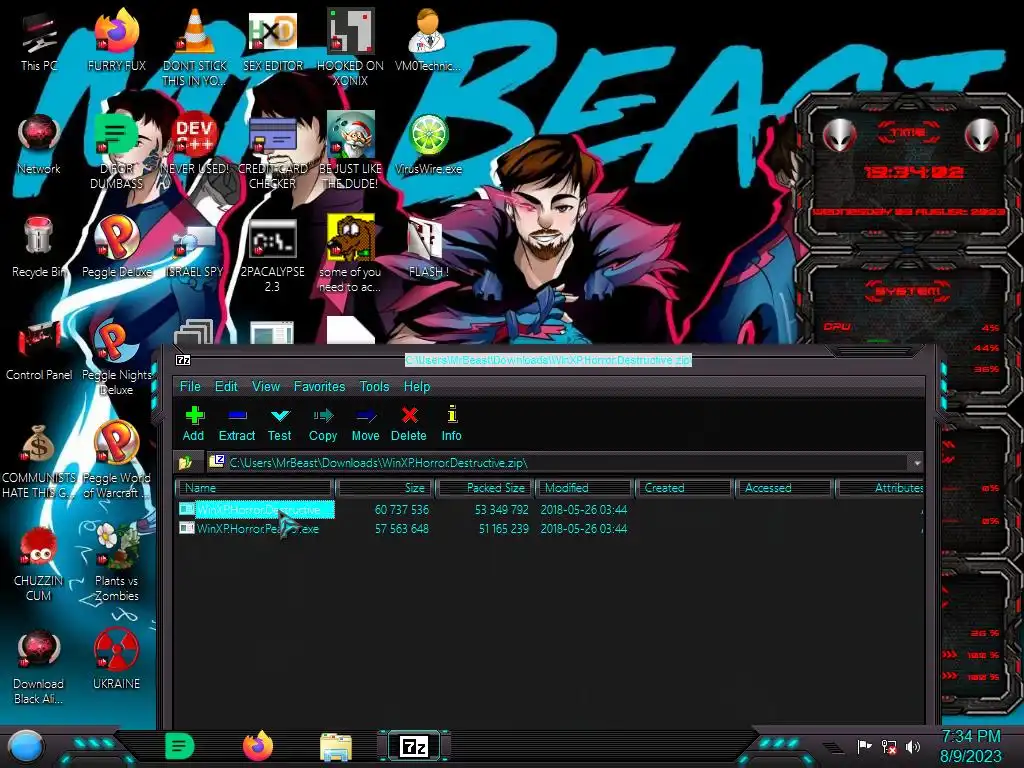Open the Peggle Nights Deluxe shortcut

coord(117,358)
